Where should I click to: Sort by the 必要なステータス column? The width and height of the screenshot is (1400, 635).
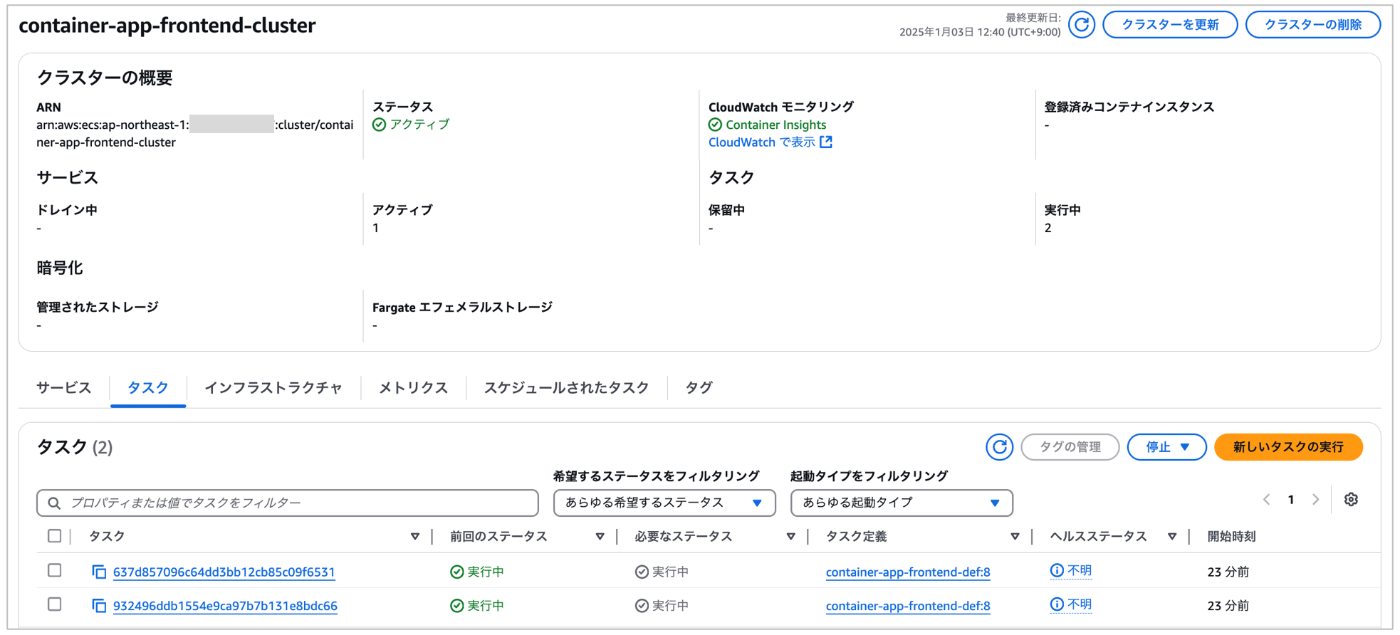(792, 537)
